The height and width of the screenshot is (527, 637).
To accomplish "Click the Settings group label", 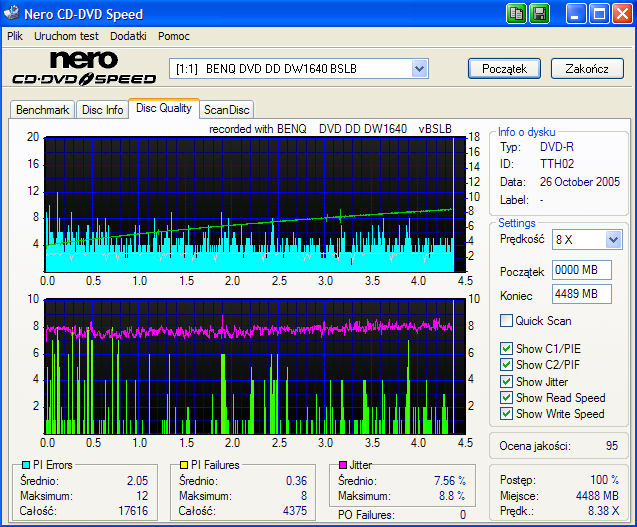I will (x=517, y=223).
